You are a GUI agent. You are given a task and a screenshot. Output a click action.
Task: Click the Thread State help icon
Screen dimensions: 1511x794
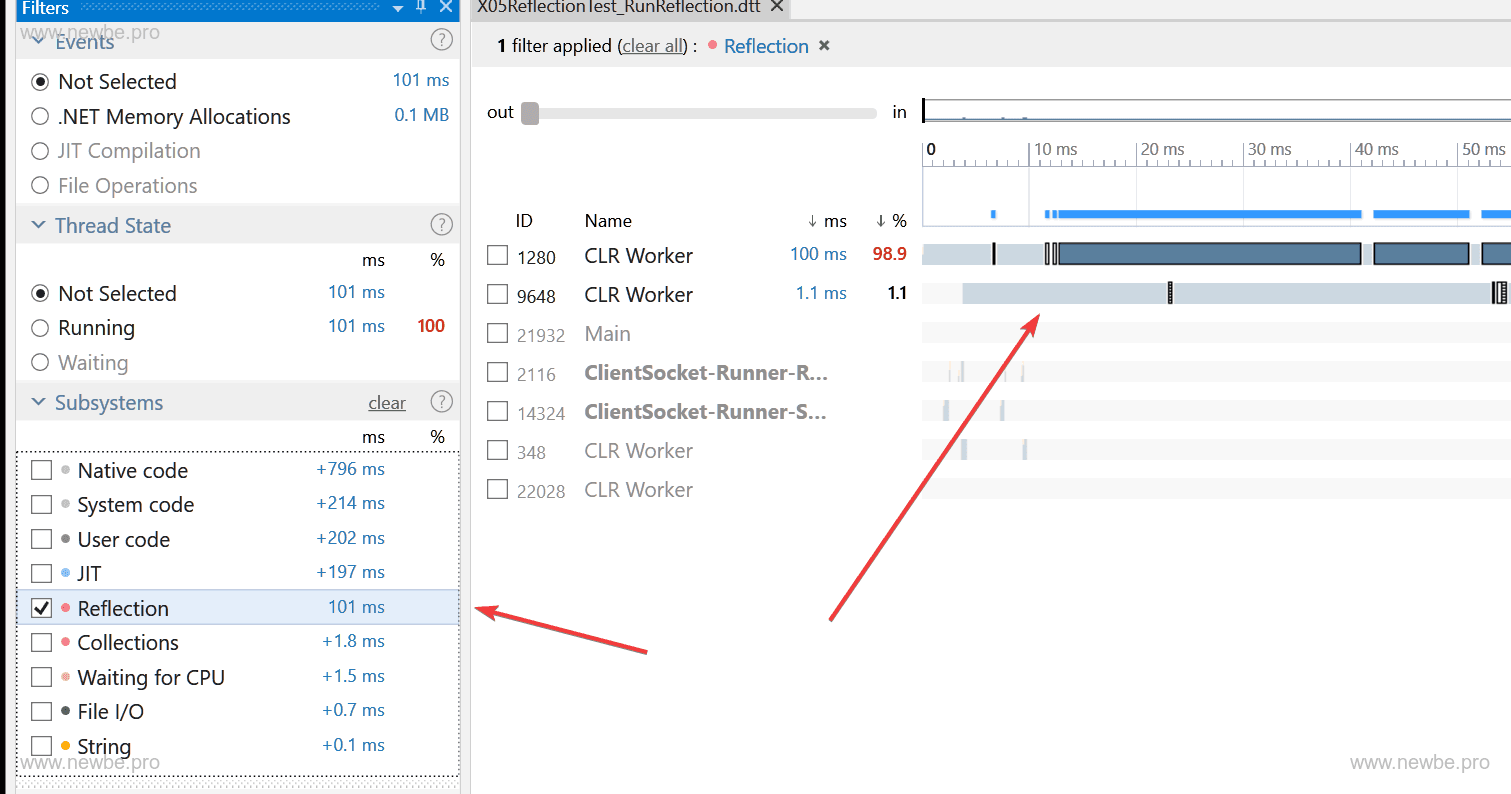[x=441, y=225]
